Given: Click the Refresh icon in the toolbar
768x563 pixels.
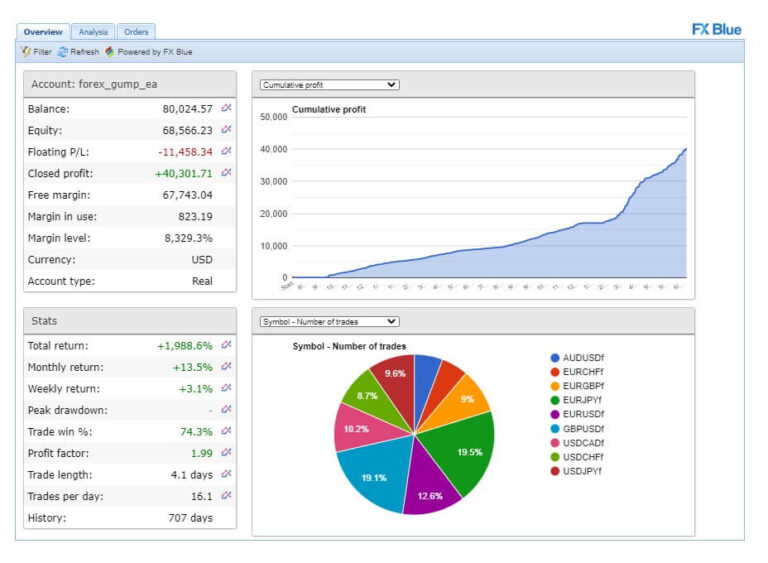Looking at the screenshot, I should click(63, 52).
